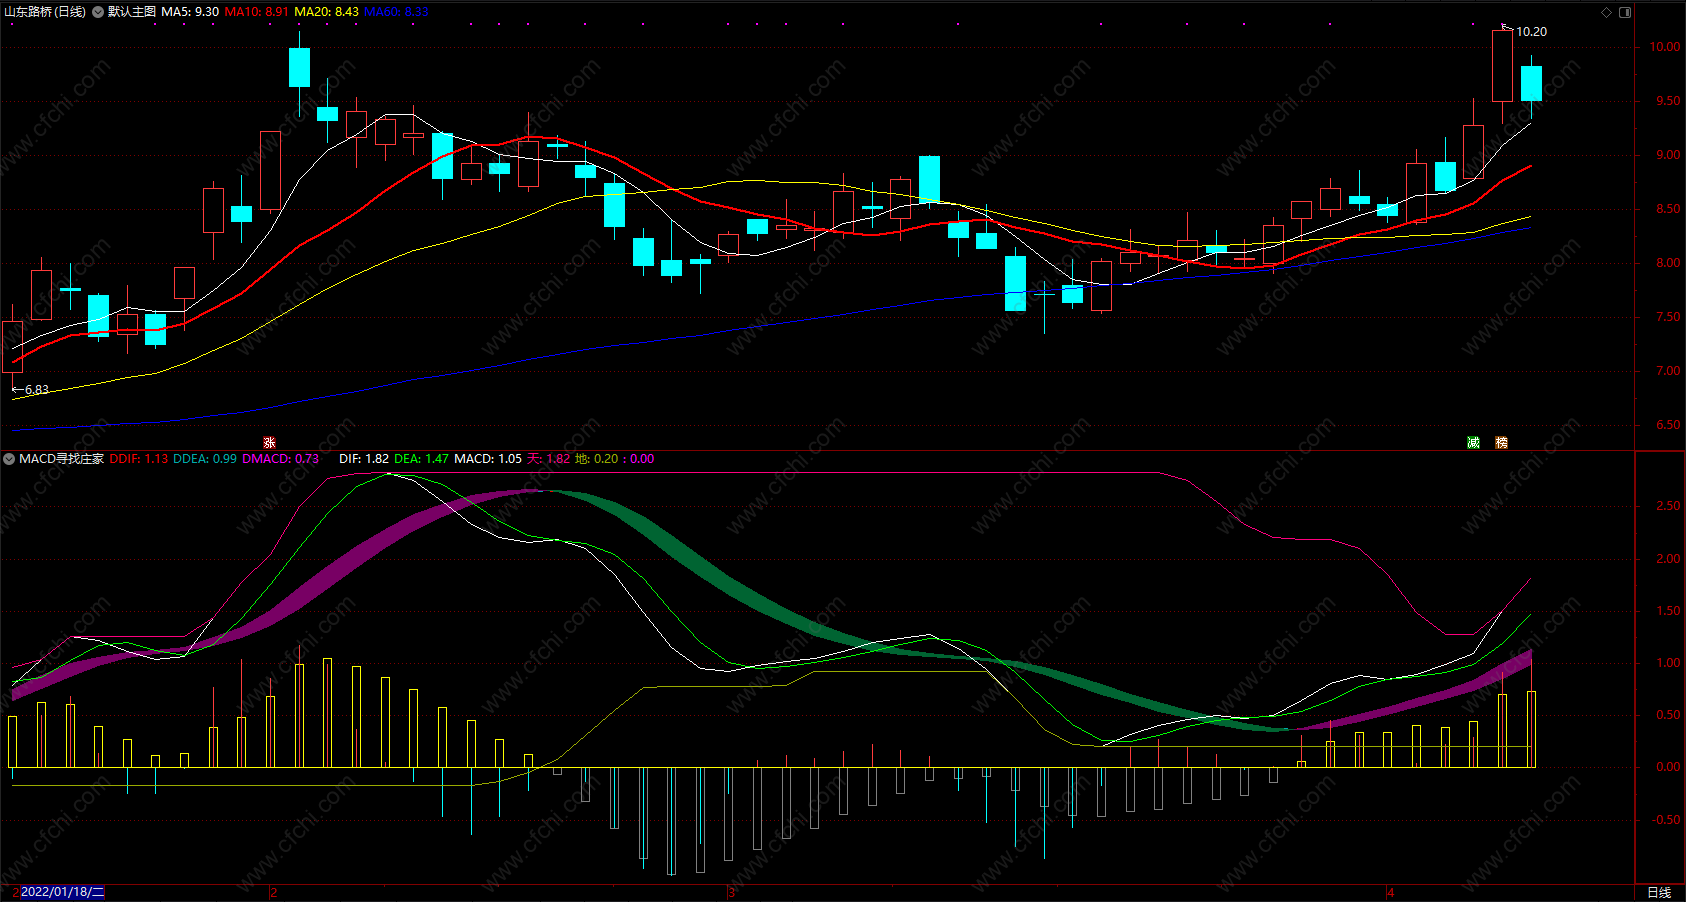Open the main chart indicator dropdown
The image size is (1686, 902).
98,12
